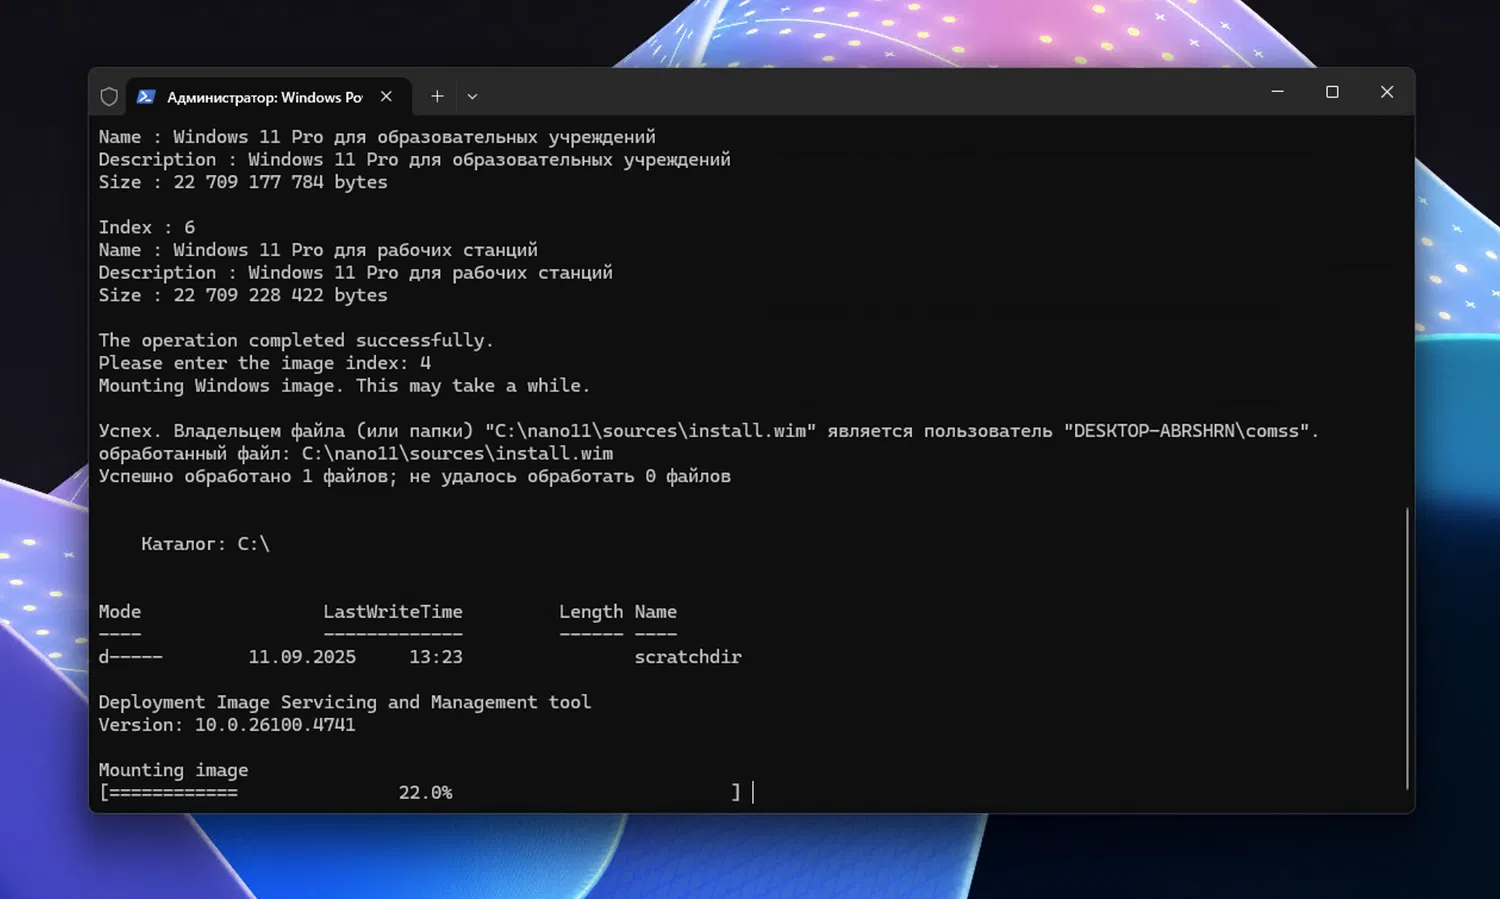Viewport: 1500px width, 899px height.
Task: Click 'Size : 22 709 228 422 bytes'
Action: [243, 296]
